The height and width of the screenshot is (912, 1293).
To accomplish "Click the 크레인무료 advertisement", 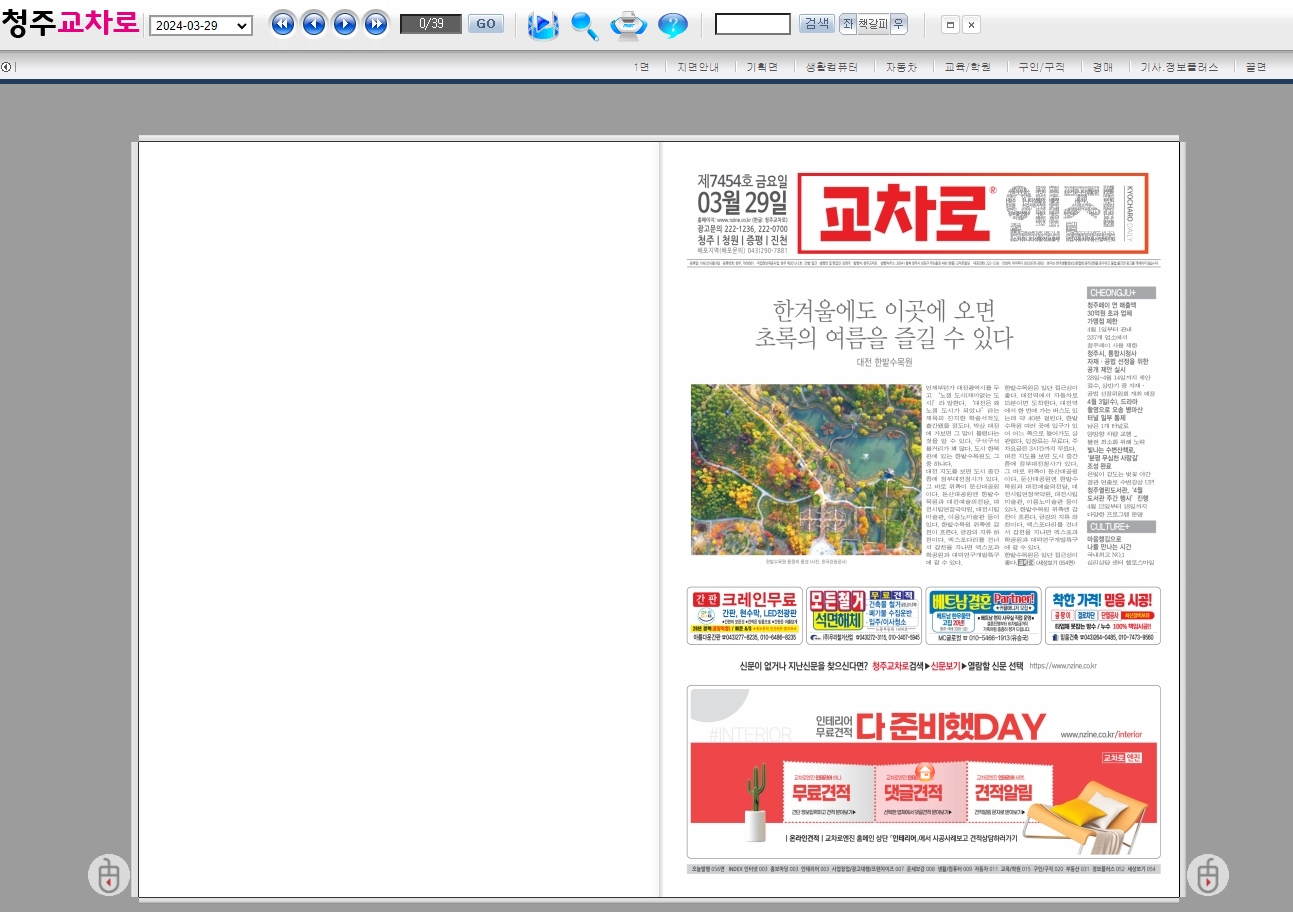I will pyautogui.click(x=745, y=616).
